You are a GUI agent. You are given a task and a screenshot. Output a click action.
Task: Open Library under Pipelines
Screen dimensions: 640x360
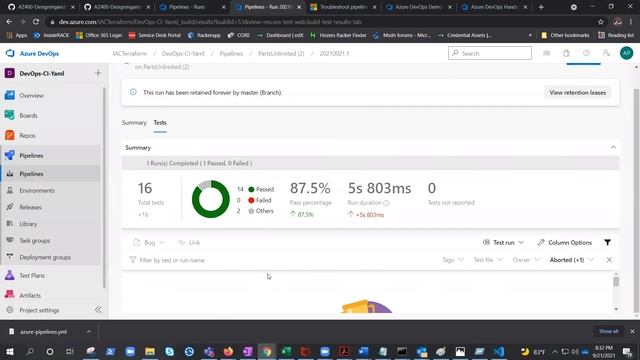28,224
